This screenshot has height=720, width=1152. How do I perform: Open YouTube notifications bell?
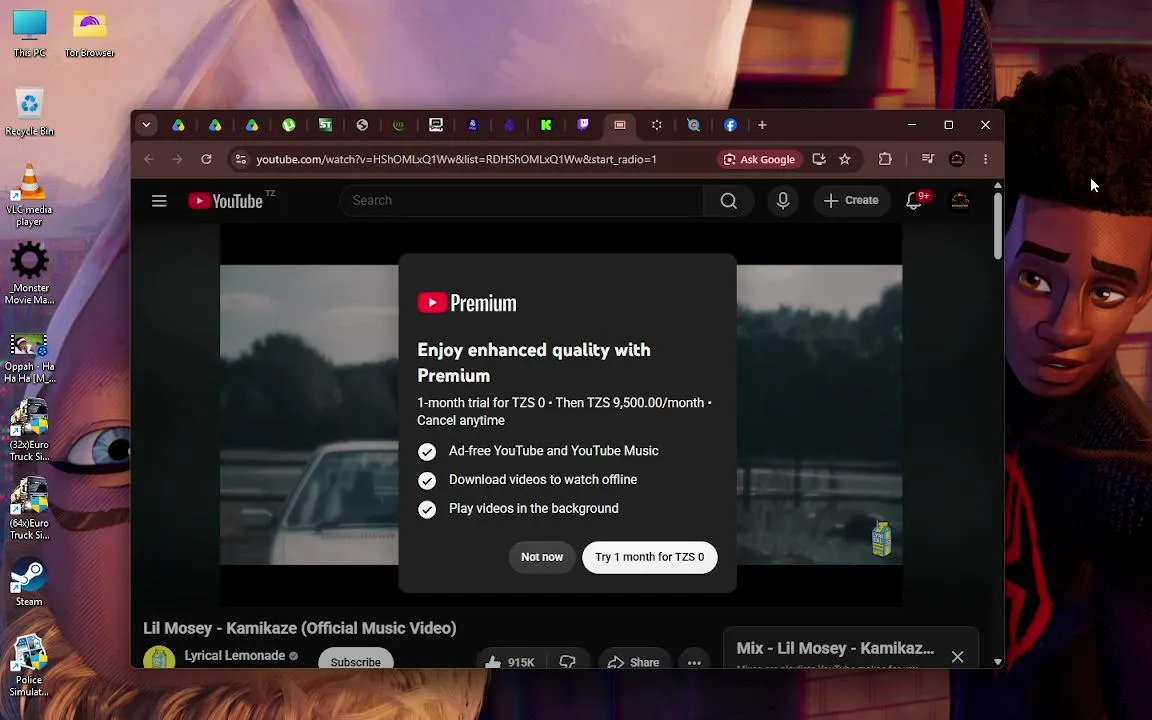tap(914, 201)
